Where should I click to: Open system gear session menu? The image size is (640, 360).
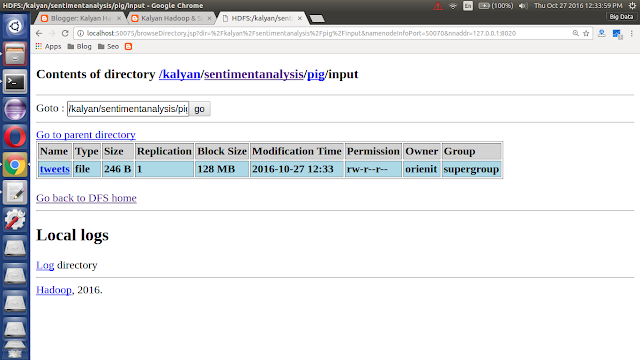pos(632,6)
